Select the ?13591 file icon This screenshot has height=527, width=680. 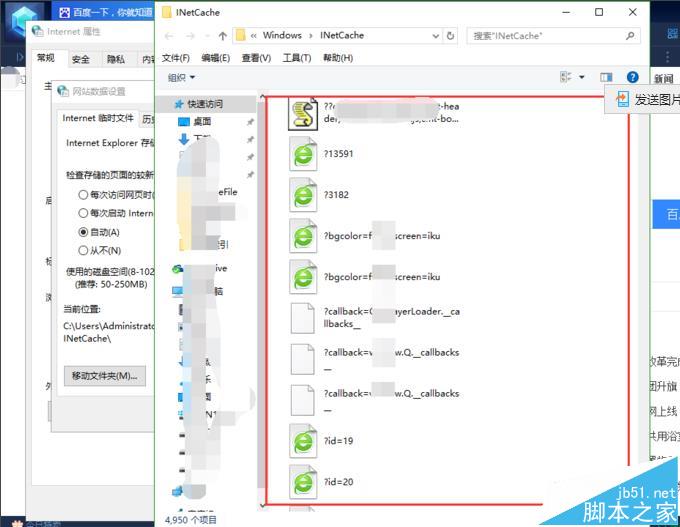(303, 154)
